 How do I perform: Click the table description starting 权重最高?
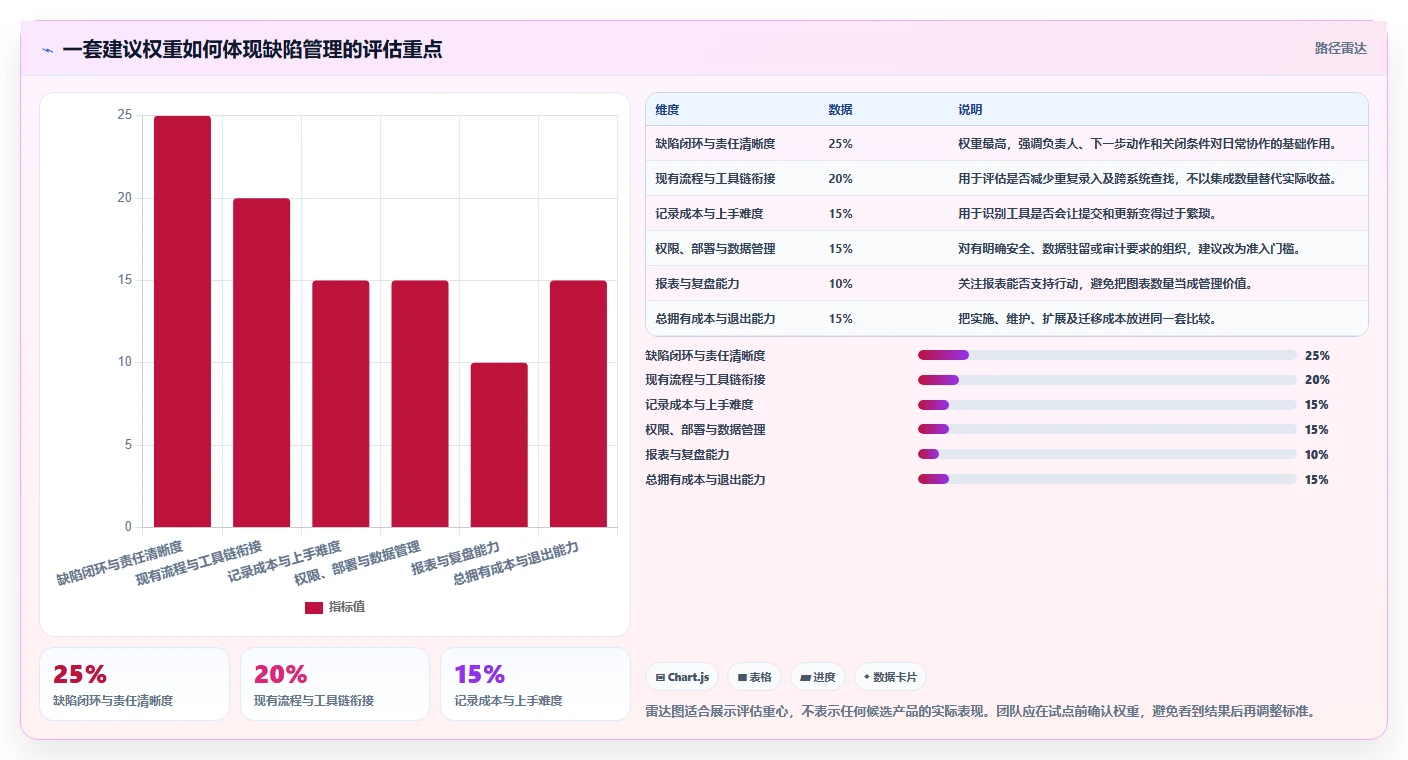point(1148,144)
